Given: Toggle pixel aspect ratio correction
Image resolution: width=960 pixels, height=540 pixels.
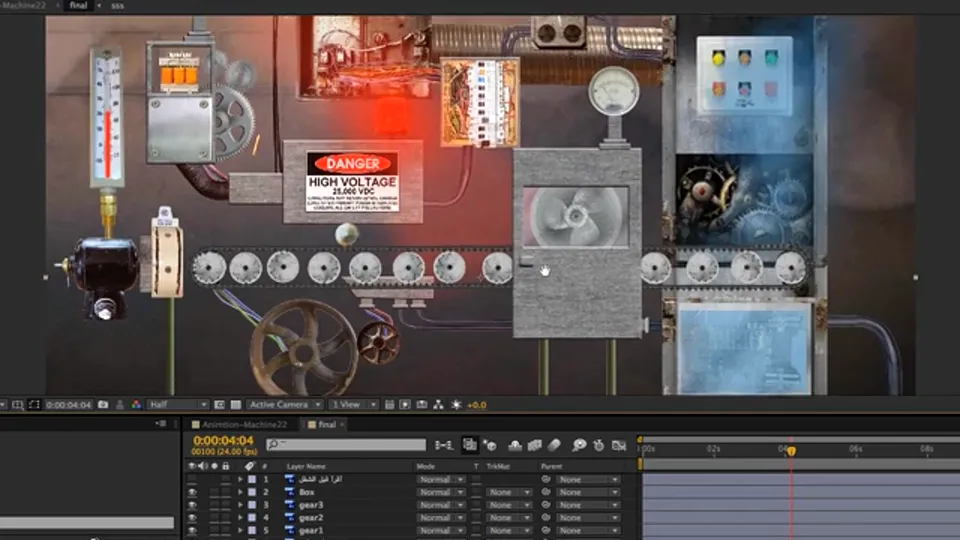Looking at the screenshot, I should [389, 405].
